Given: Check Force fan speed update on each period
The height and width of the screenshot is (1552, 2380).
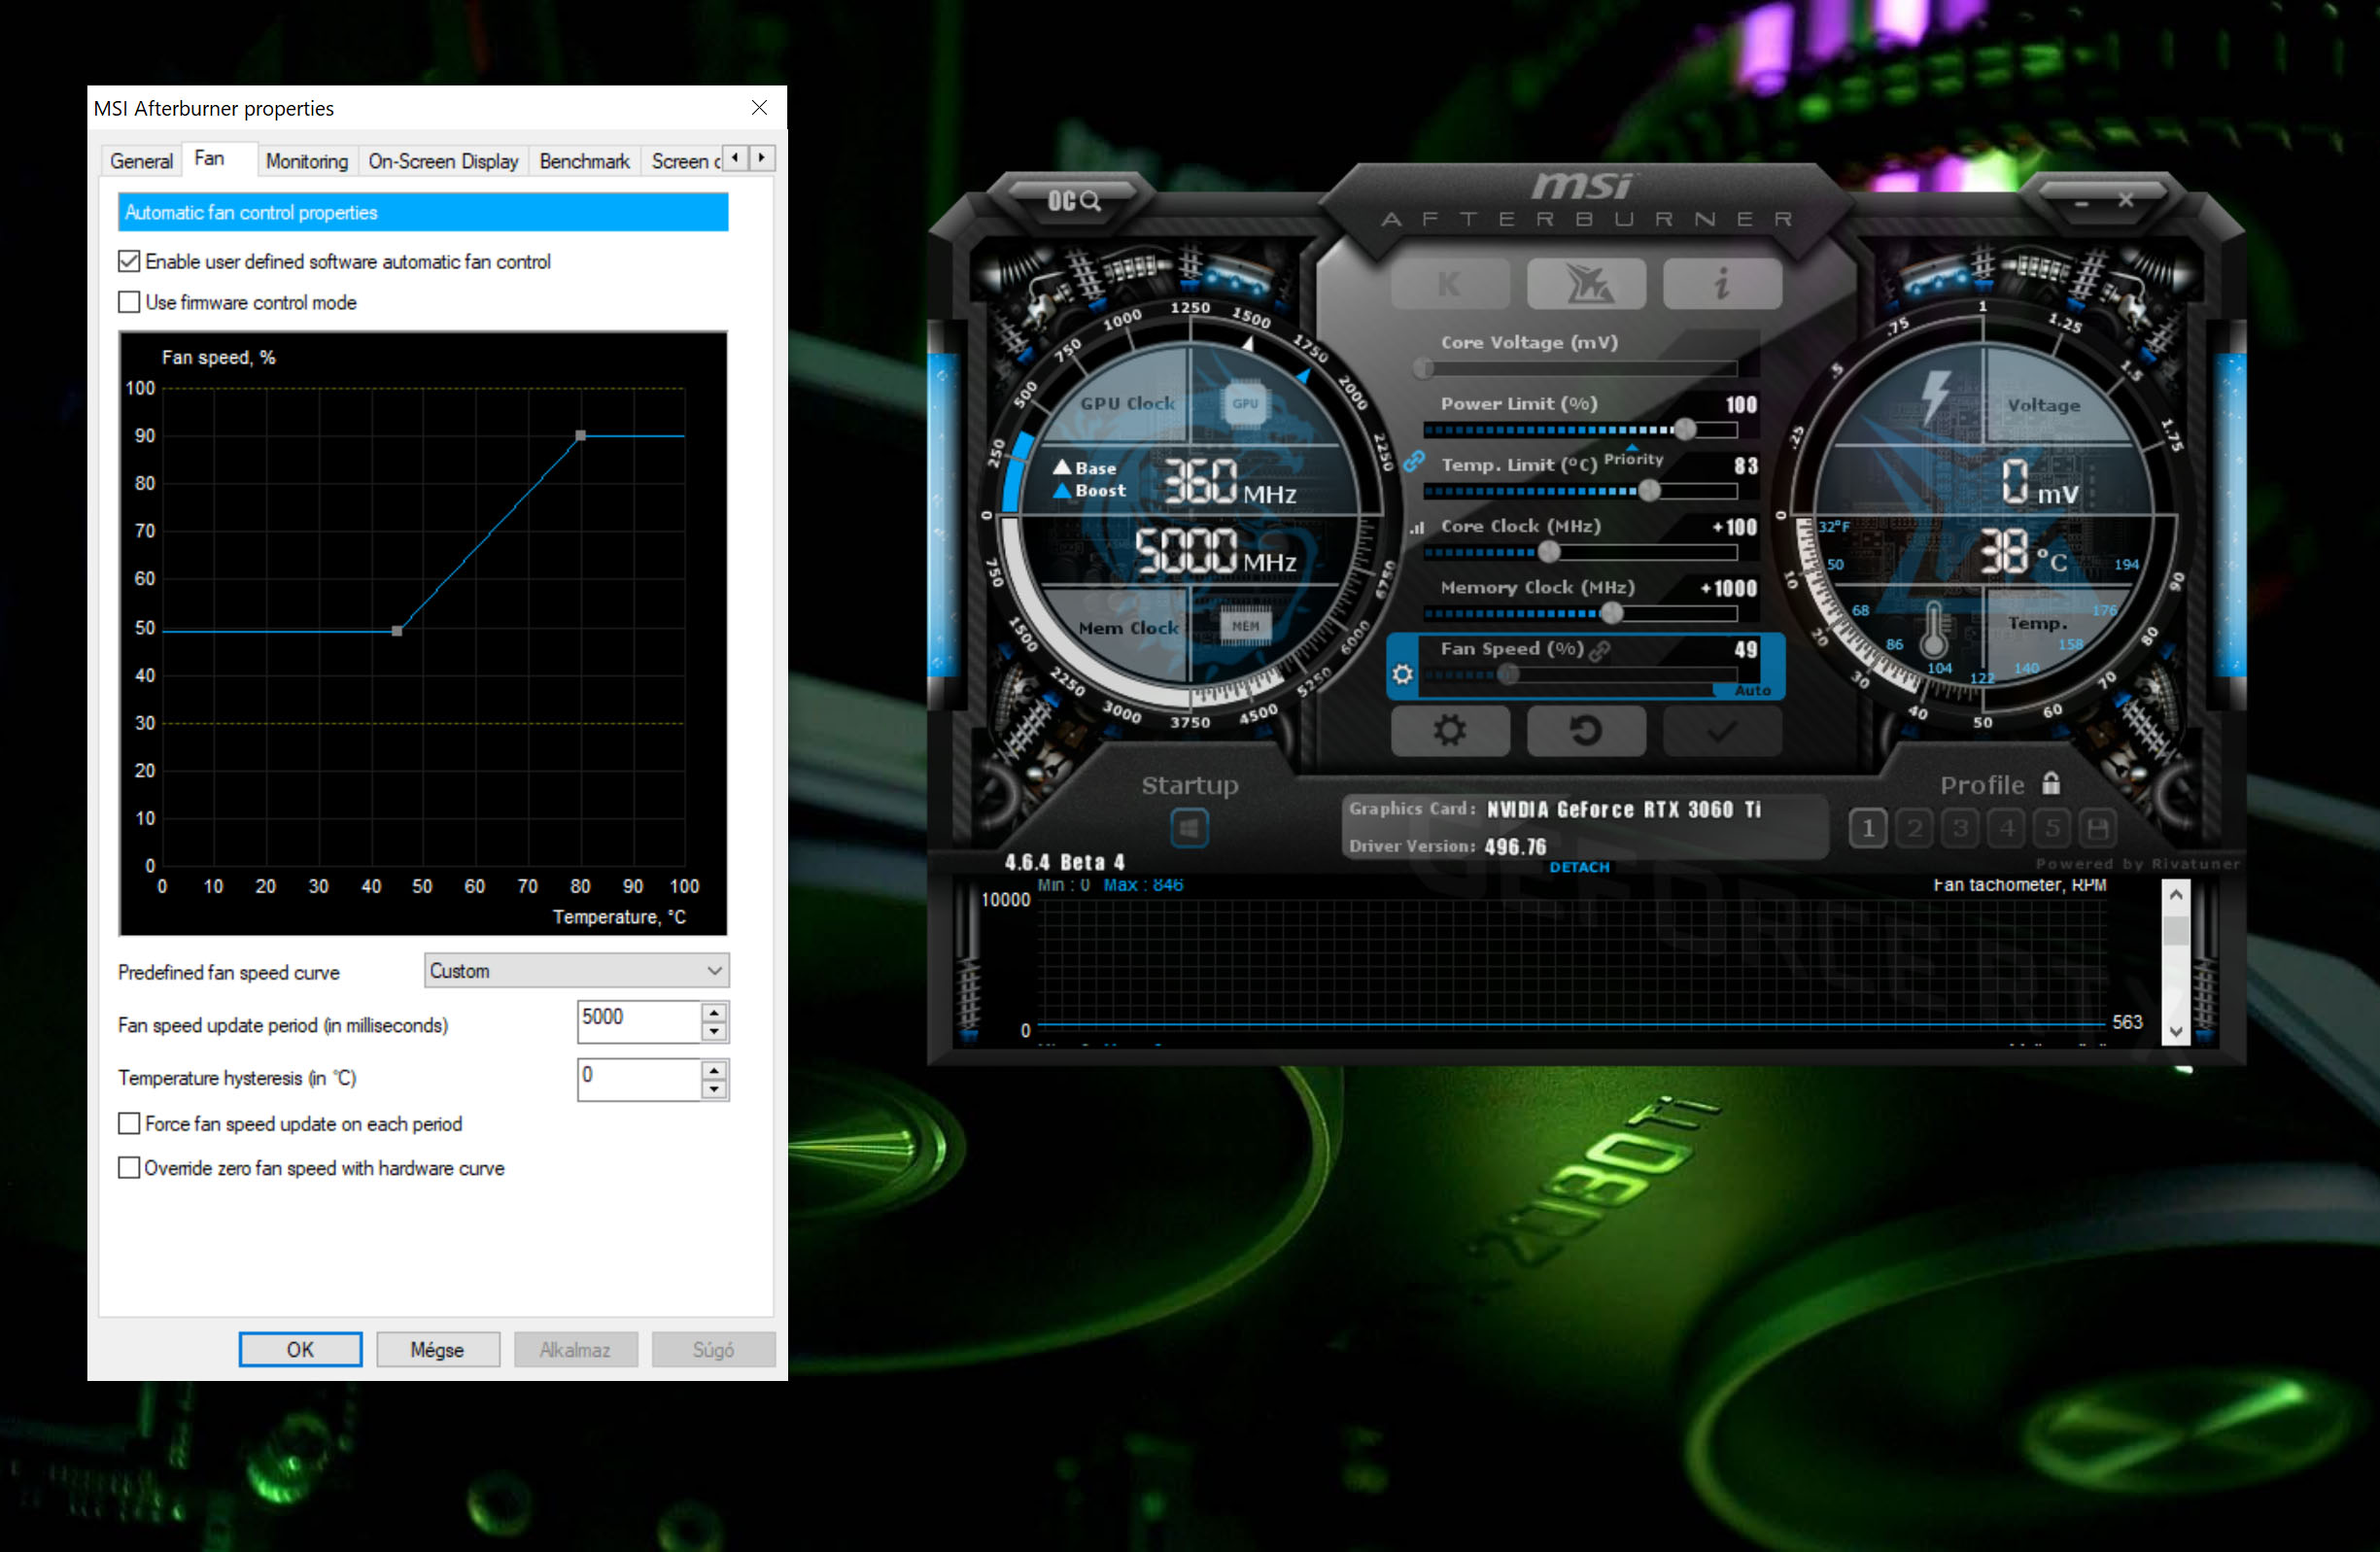Looking at the screenshot, I should coord(129,1124).
